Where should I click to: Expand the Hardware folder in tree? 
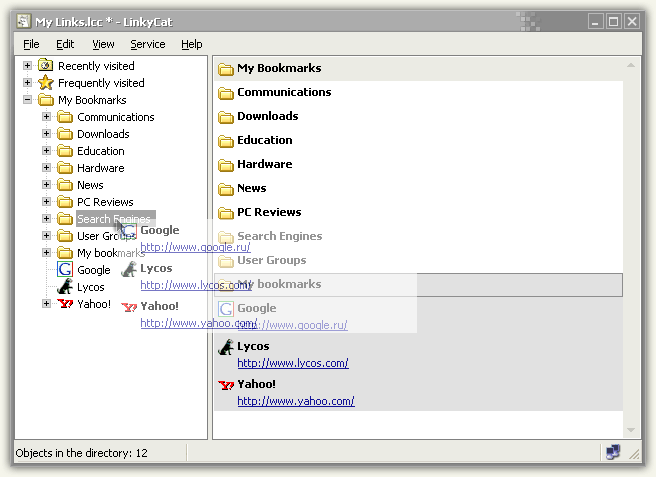(46, 168)
